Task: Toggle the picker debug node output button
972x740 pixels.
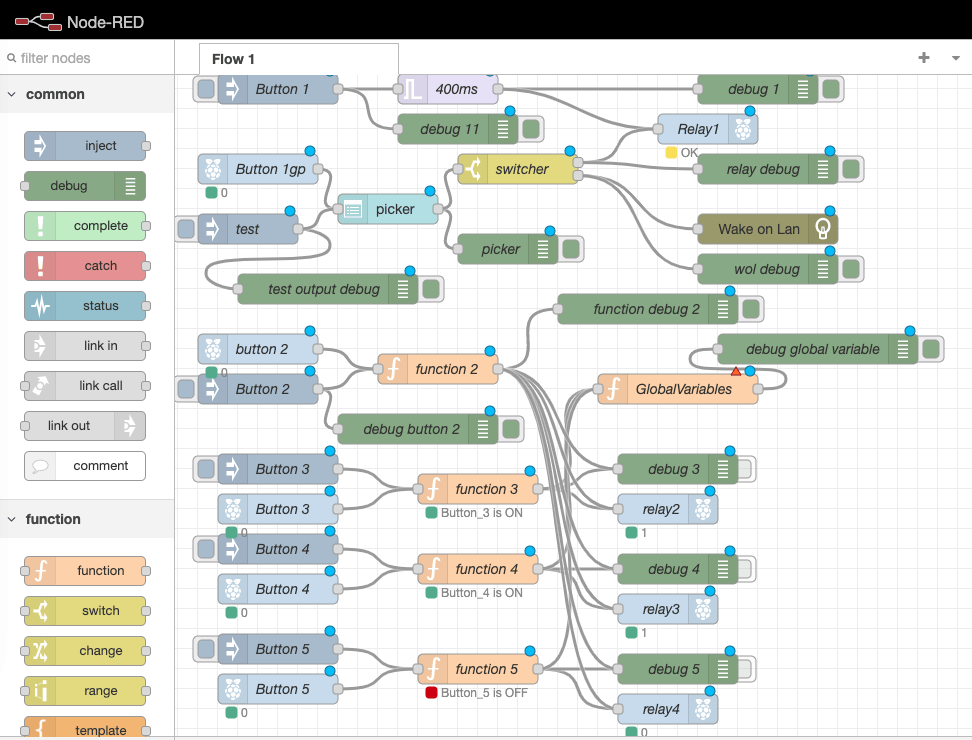Action: click(x=571, y=249)
